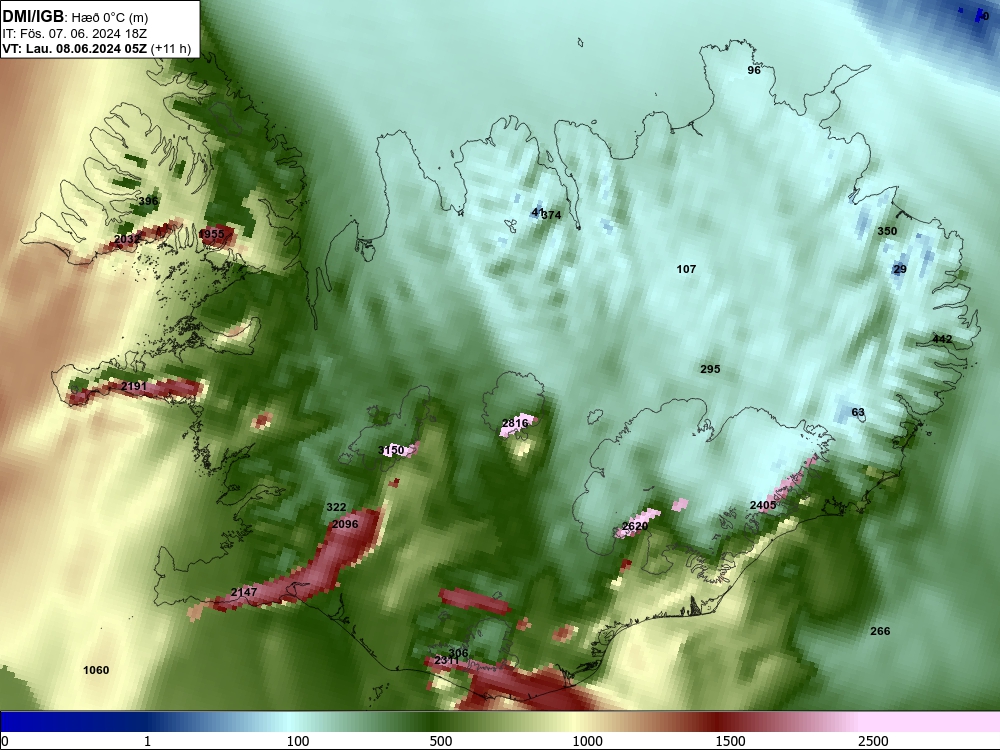Click the 442 value label

942,339
